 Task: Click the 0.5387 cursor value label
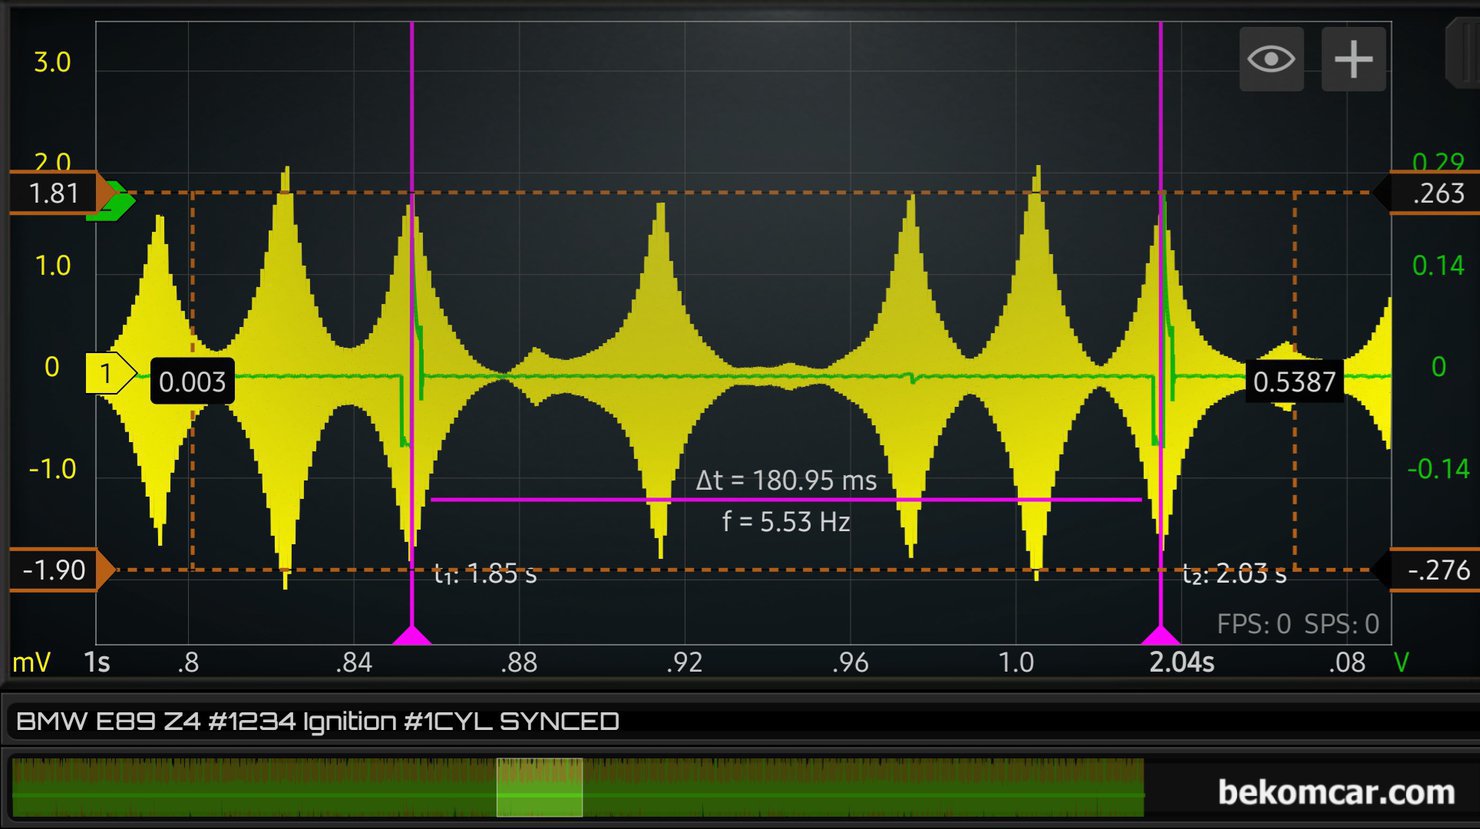tap(1294, 382)
